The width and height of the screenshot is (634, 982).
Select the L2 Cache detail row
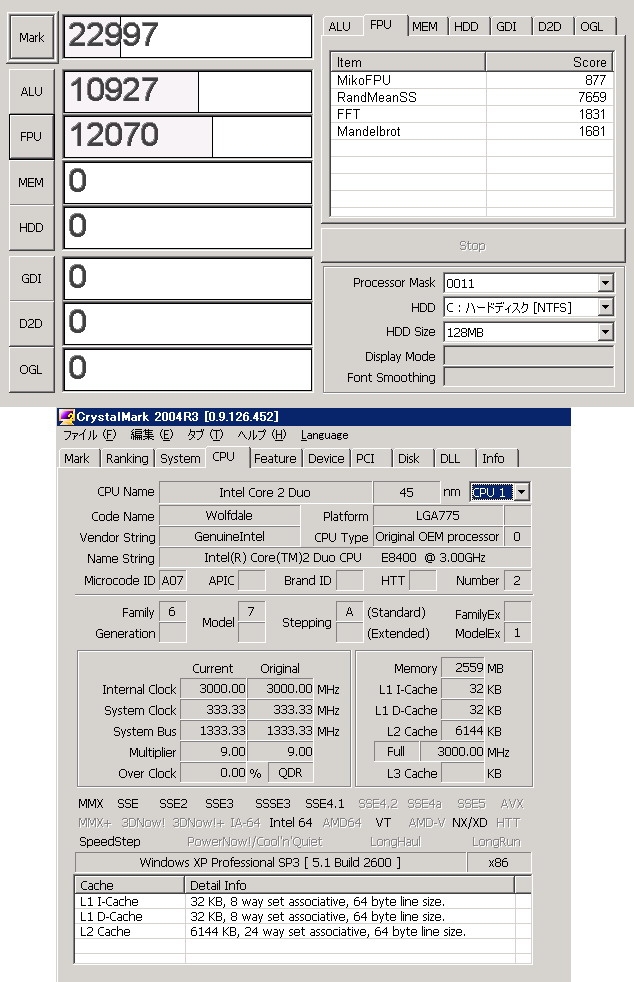pos(303,931)
